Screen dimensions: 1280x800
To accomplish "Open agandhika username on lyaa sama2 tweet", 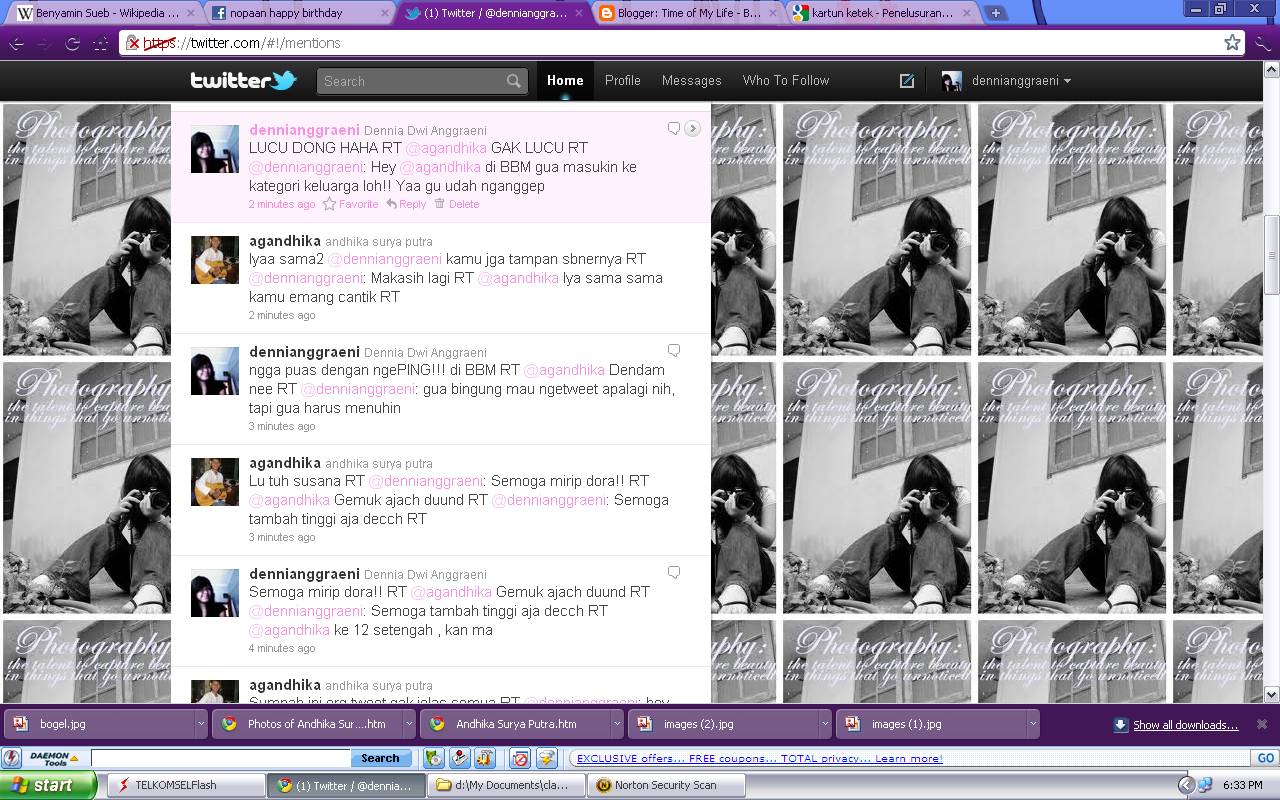I will [x=285, y=241].
